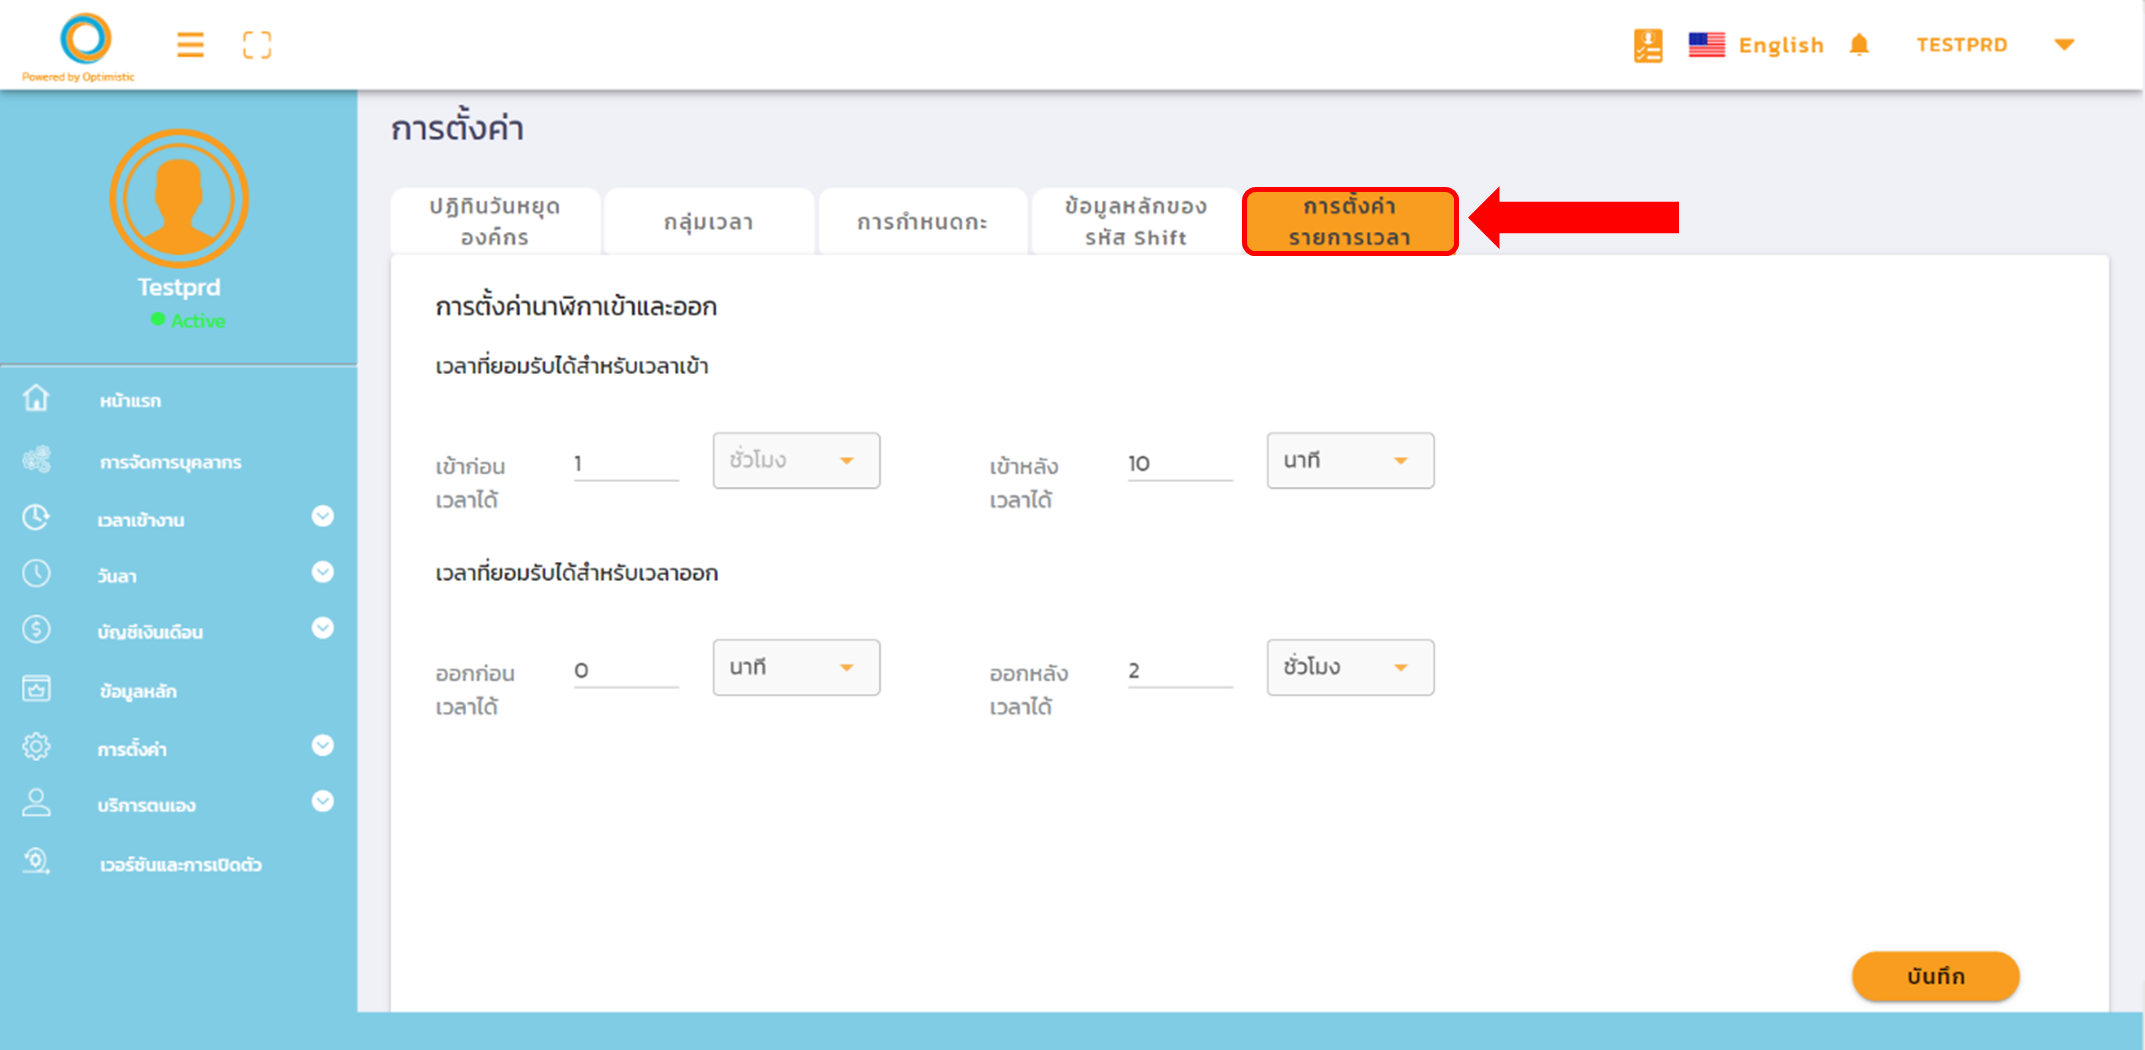
Task: Click the dollar icon for บัญชีเงินเดือน
Action: (36, 629)
